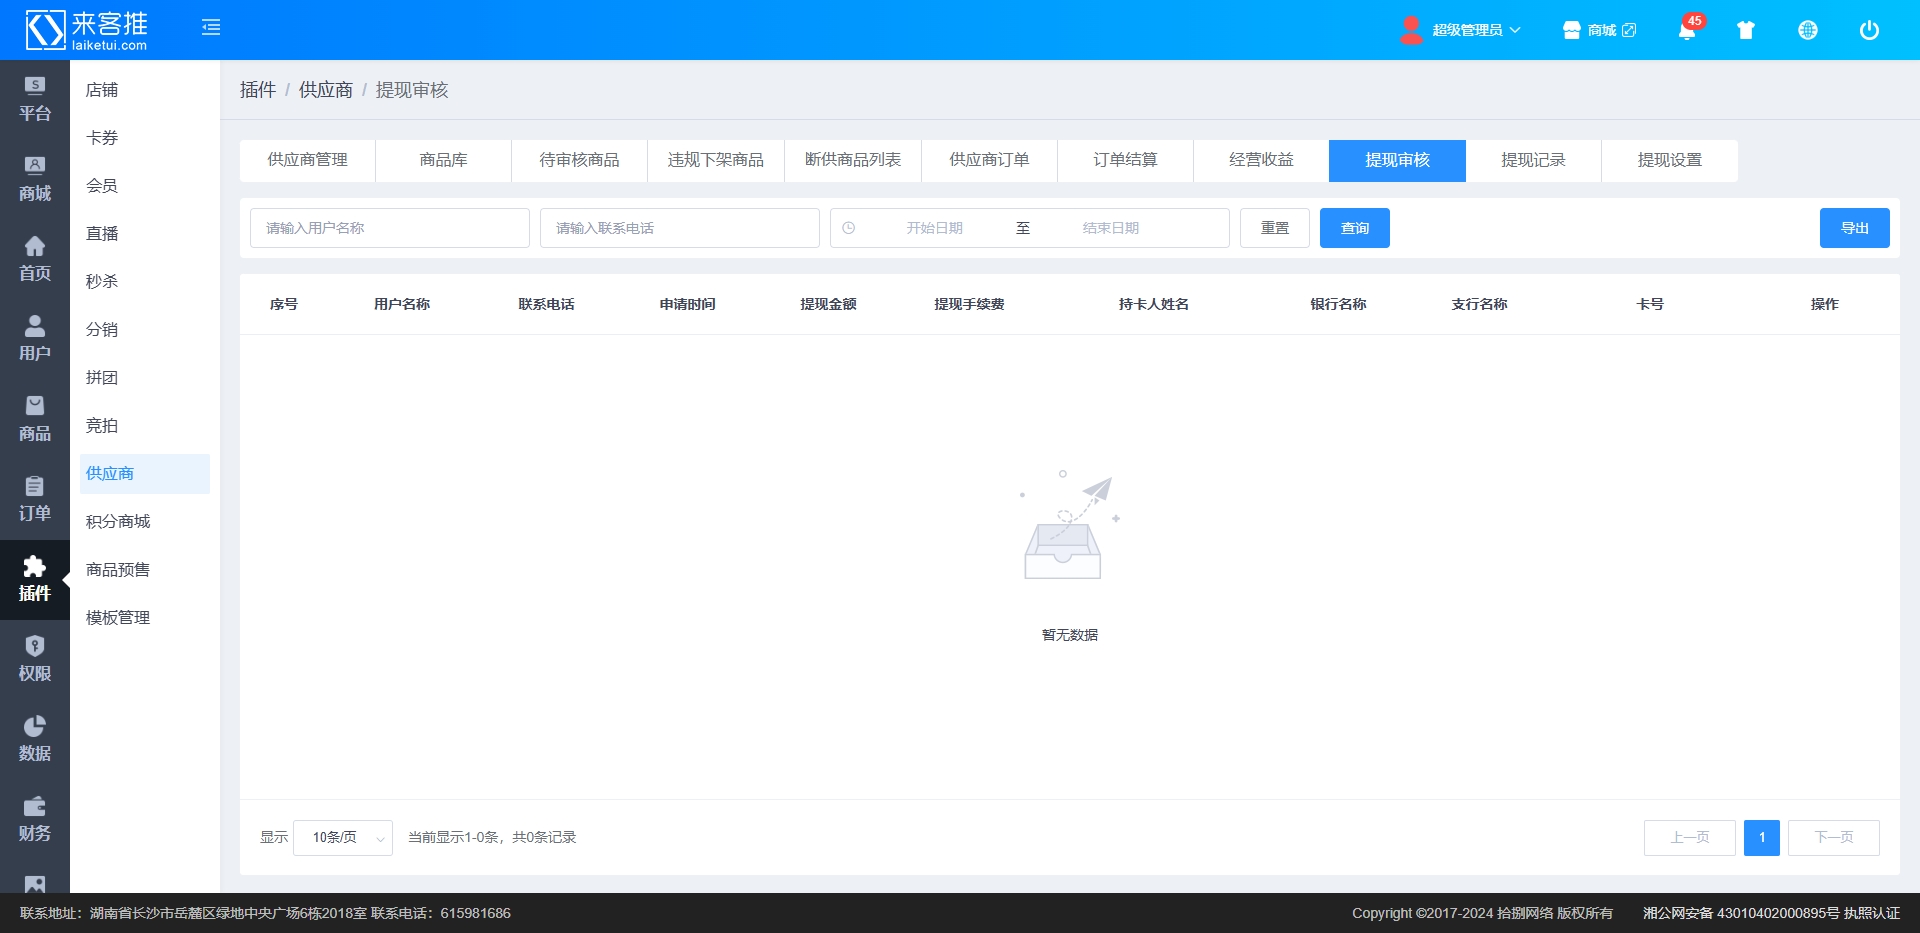Go to the 首页 home icon in sidebar

(35, 259)
